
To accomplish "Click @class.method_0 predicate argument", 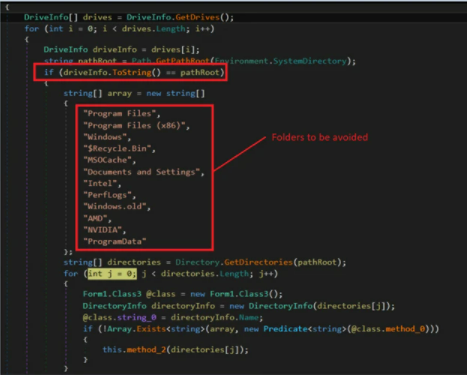I will coord(387,329).
